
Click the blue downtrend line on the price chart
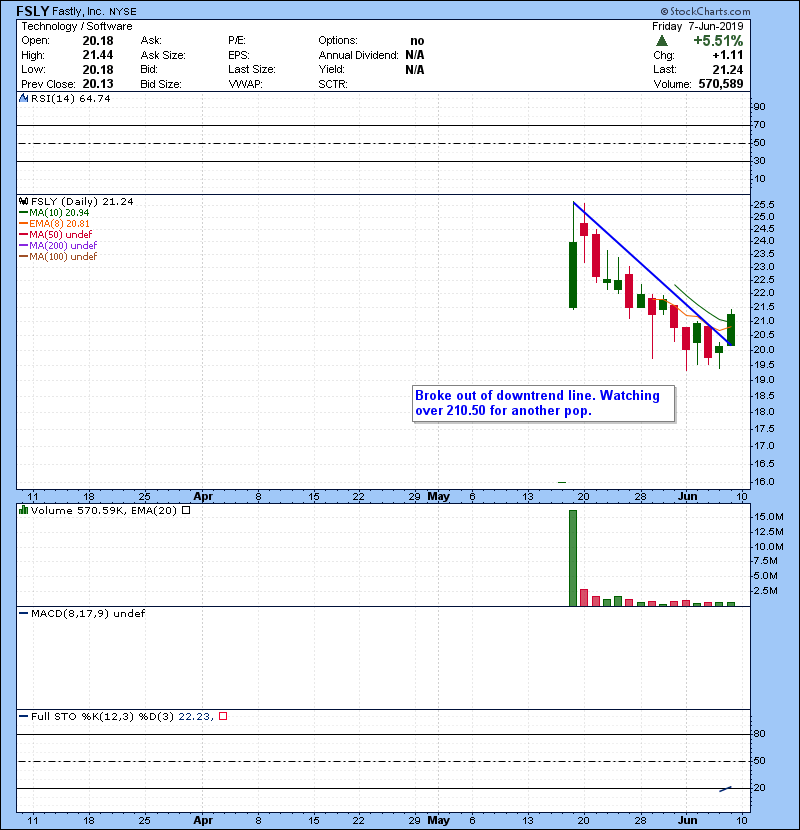(652, 273)
